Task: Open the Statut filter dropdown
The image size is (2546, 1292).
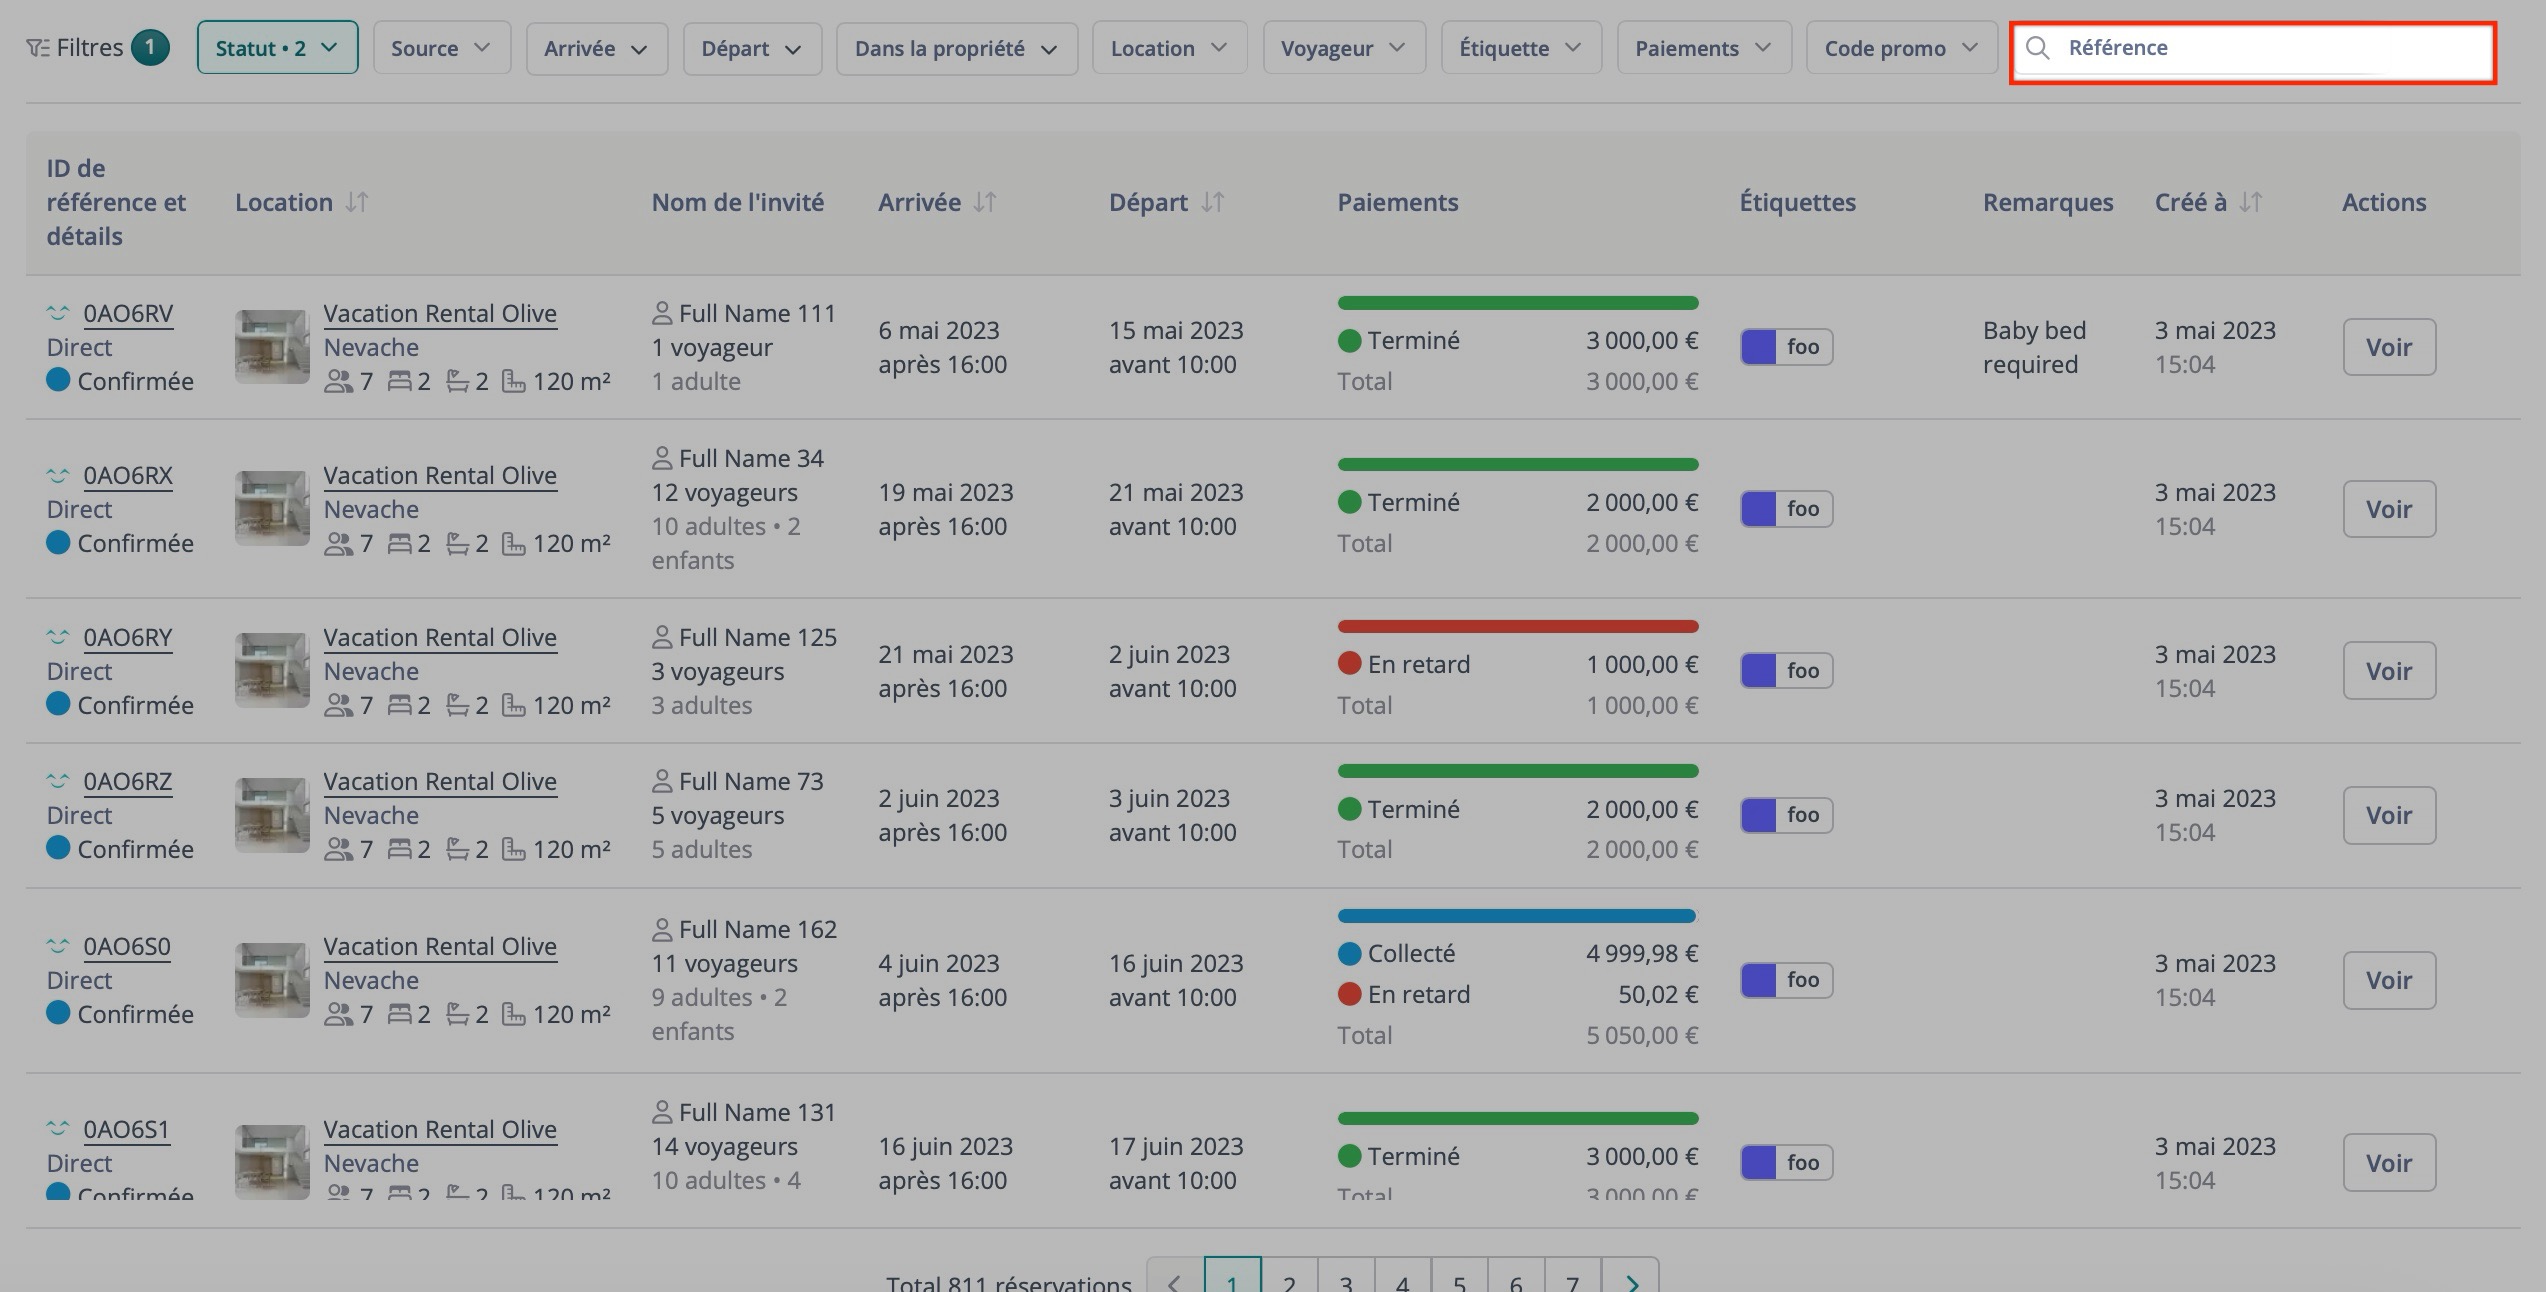Action: coord(277,47)
